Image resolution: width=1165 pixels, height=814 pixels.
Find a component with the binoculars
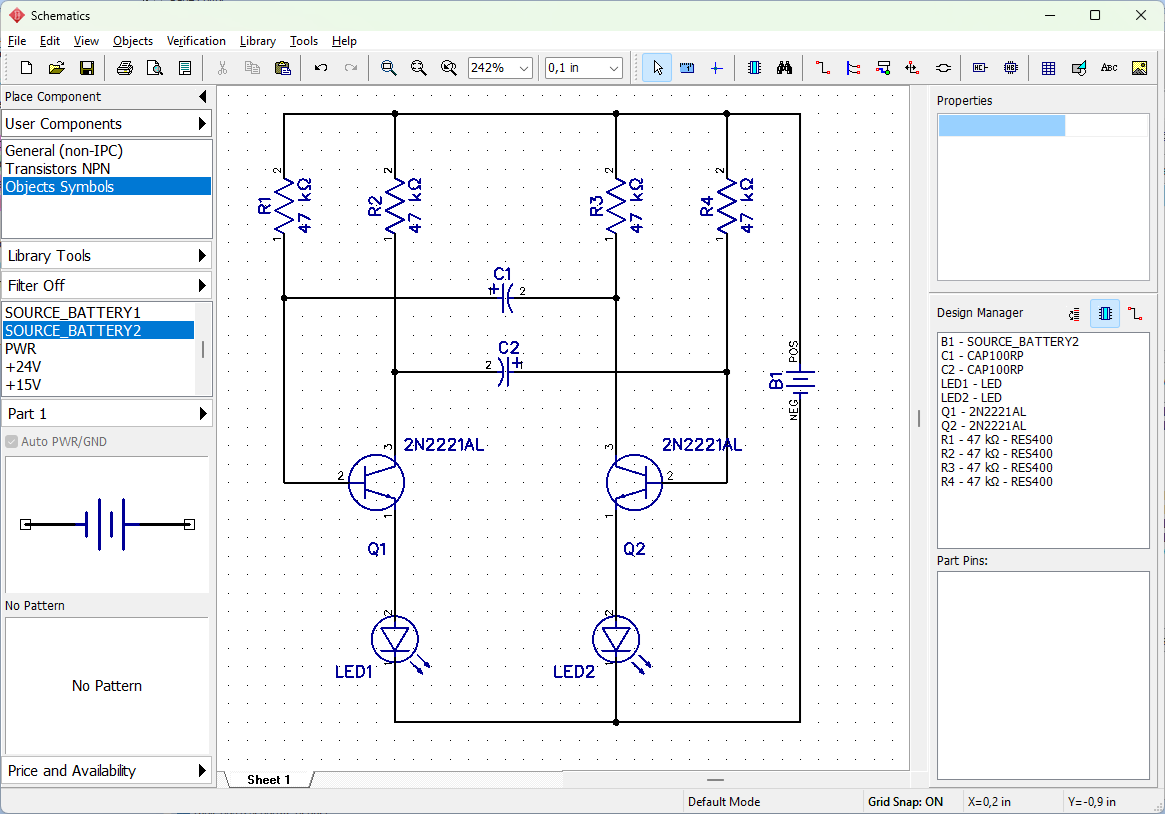point(785,68)
